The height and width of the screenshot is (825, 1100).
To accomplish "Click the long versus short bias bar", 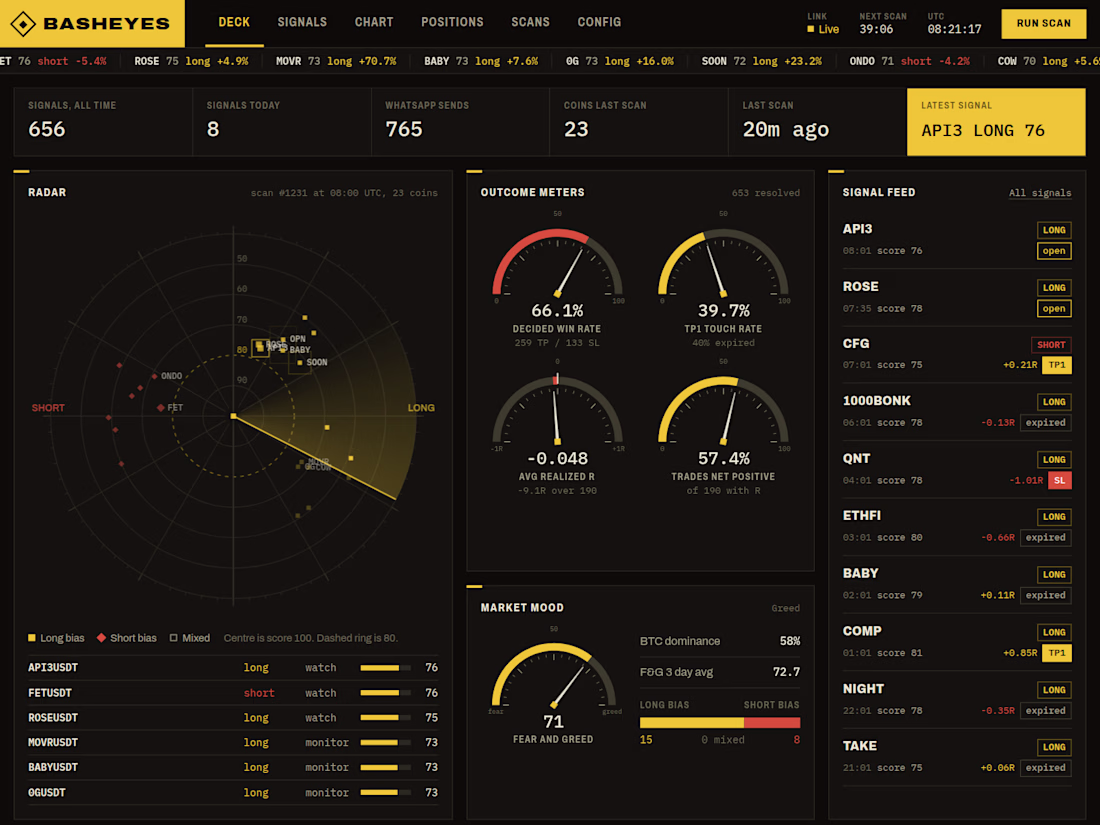I will coord(720,723).
